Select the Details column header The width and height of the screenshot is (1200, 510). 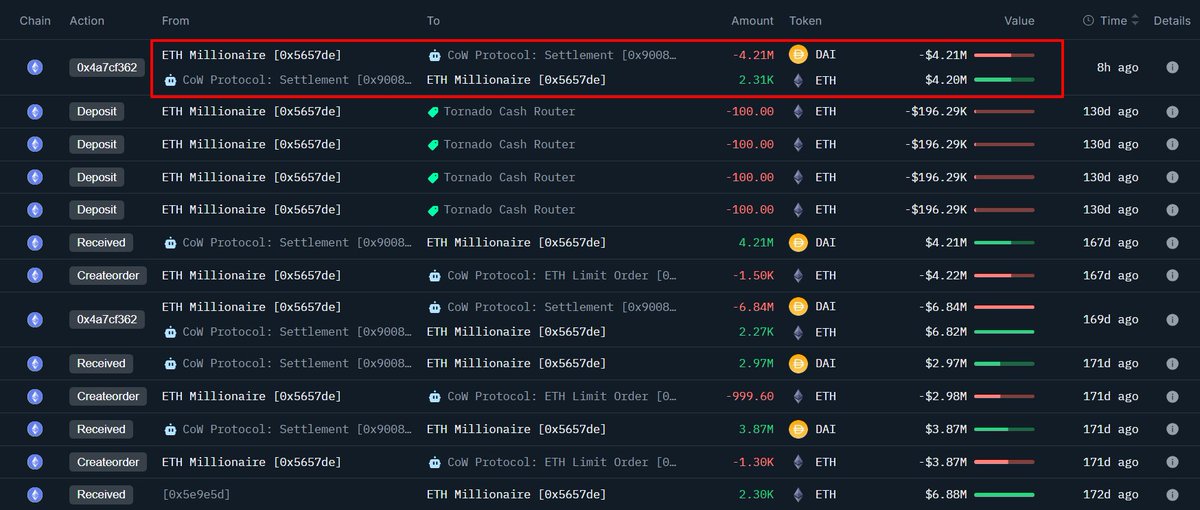click(1172, 21)
